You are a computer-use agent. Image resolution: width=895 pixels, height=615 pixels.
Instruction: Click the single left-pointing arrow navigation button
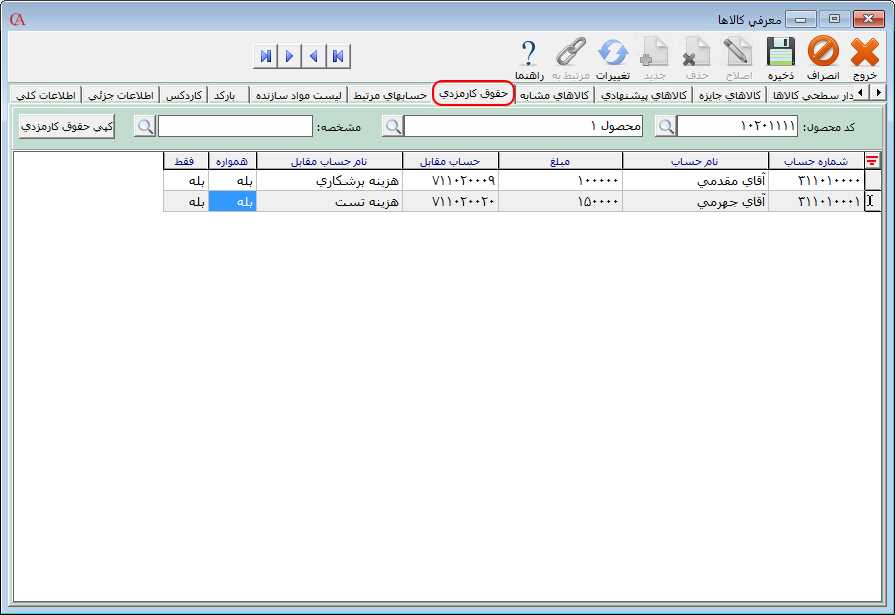(313, 56)
